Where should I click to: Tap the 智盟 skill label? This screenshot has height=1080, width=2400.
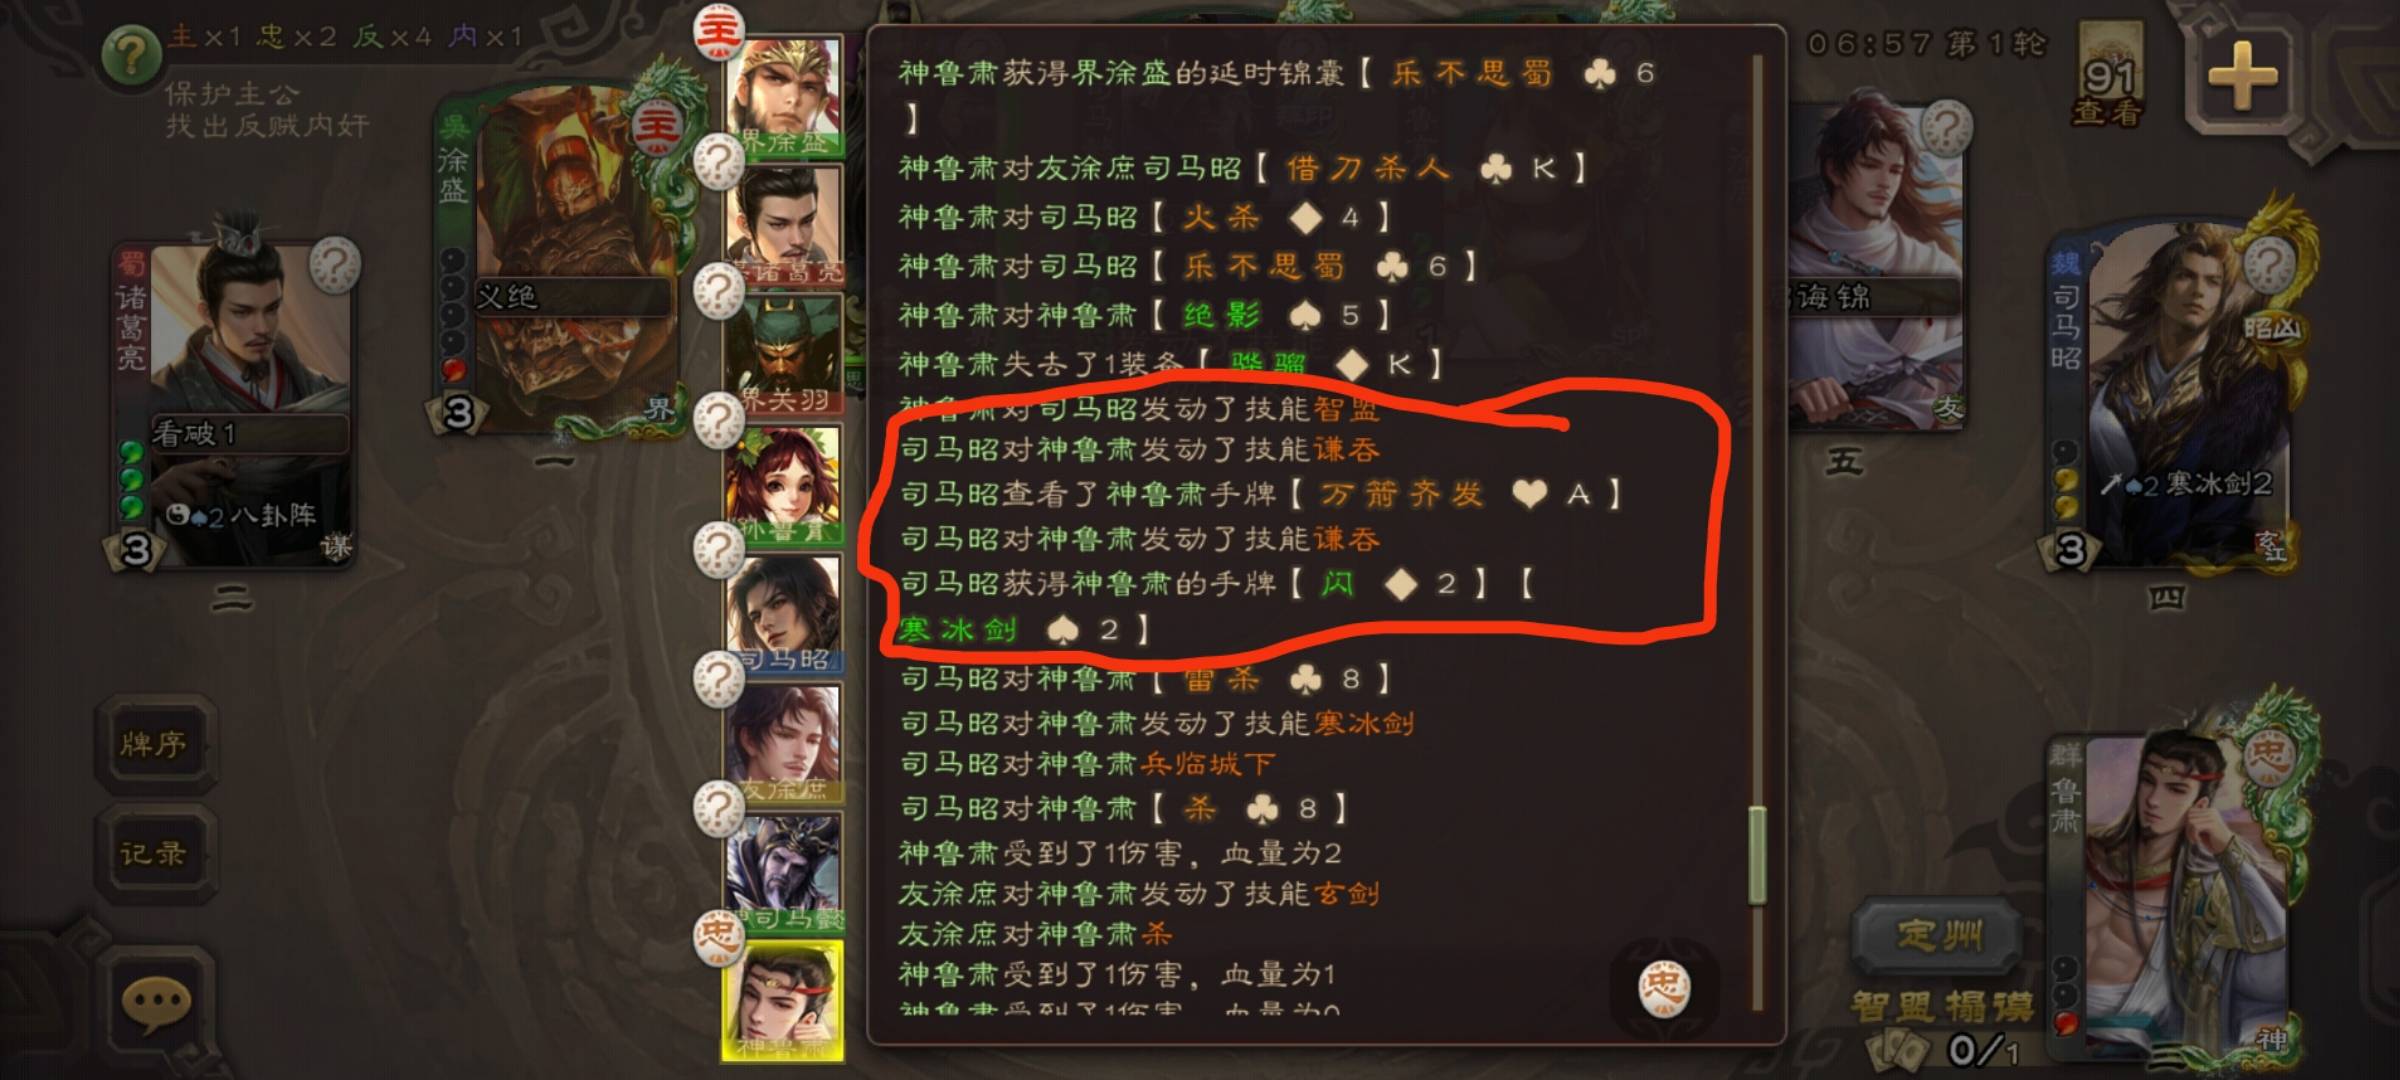[1893, 1007]
